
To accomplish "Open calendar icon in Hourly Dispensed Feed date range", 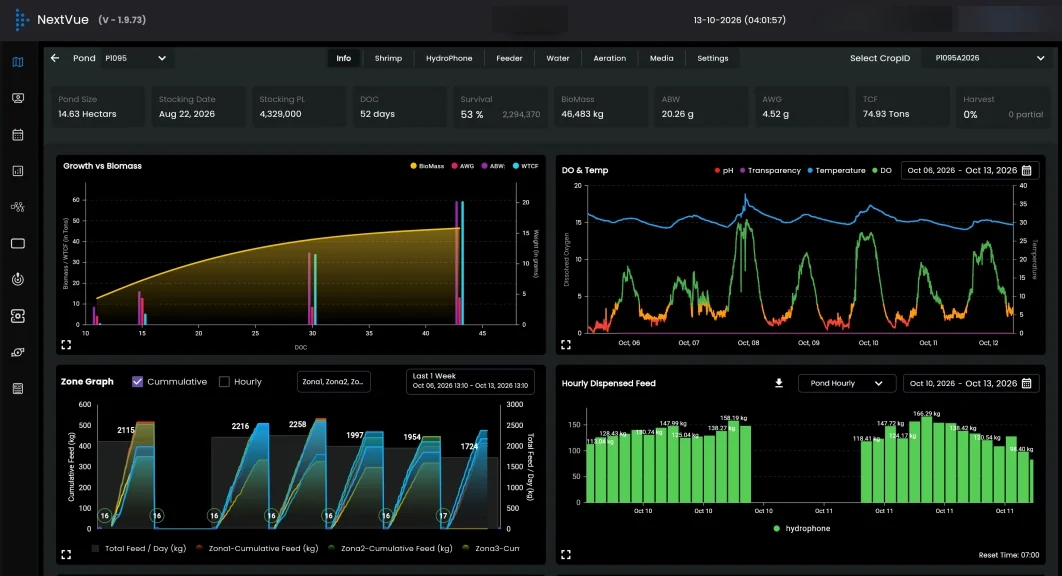I will pyautogui.click(x=1027, y=384).
